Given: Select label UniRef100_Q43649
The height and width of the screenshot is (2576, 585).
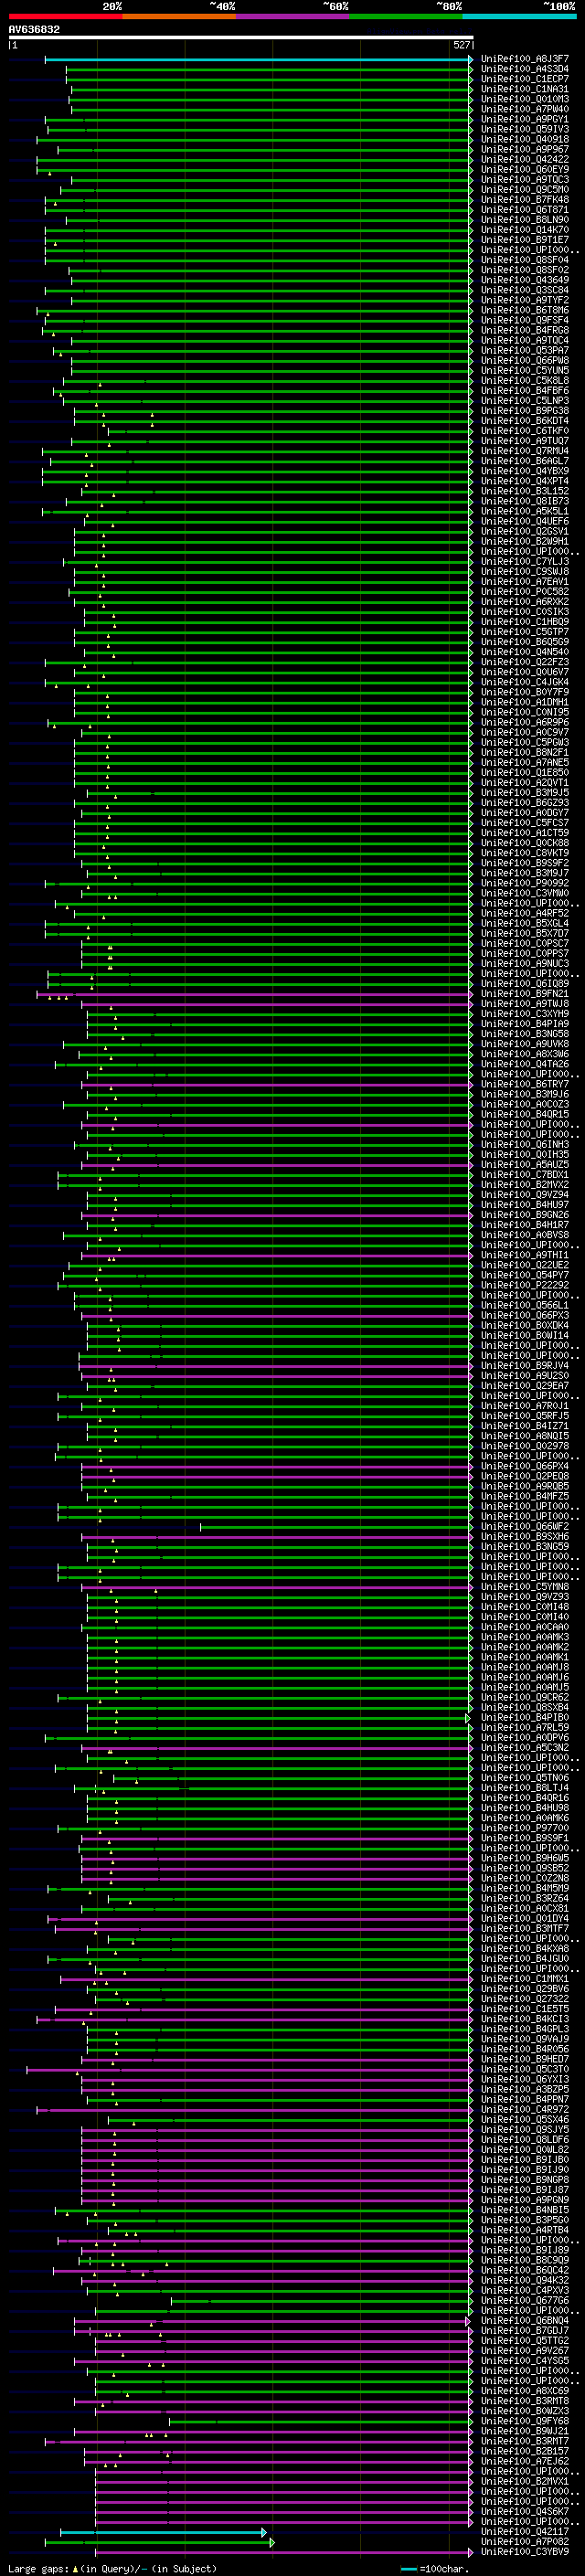Looking at the screenshot, I should pyautogui.click(x=524, y=280).
